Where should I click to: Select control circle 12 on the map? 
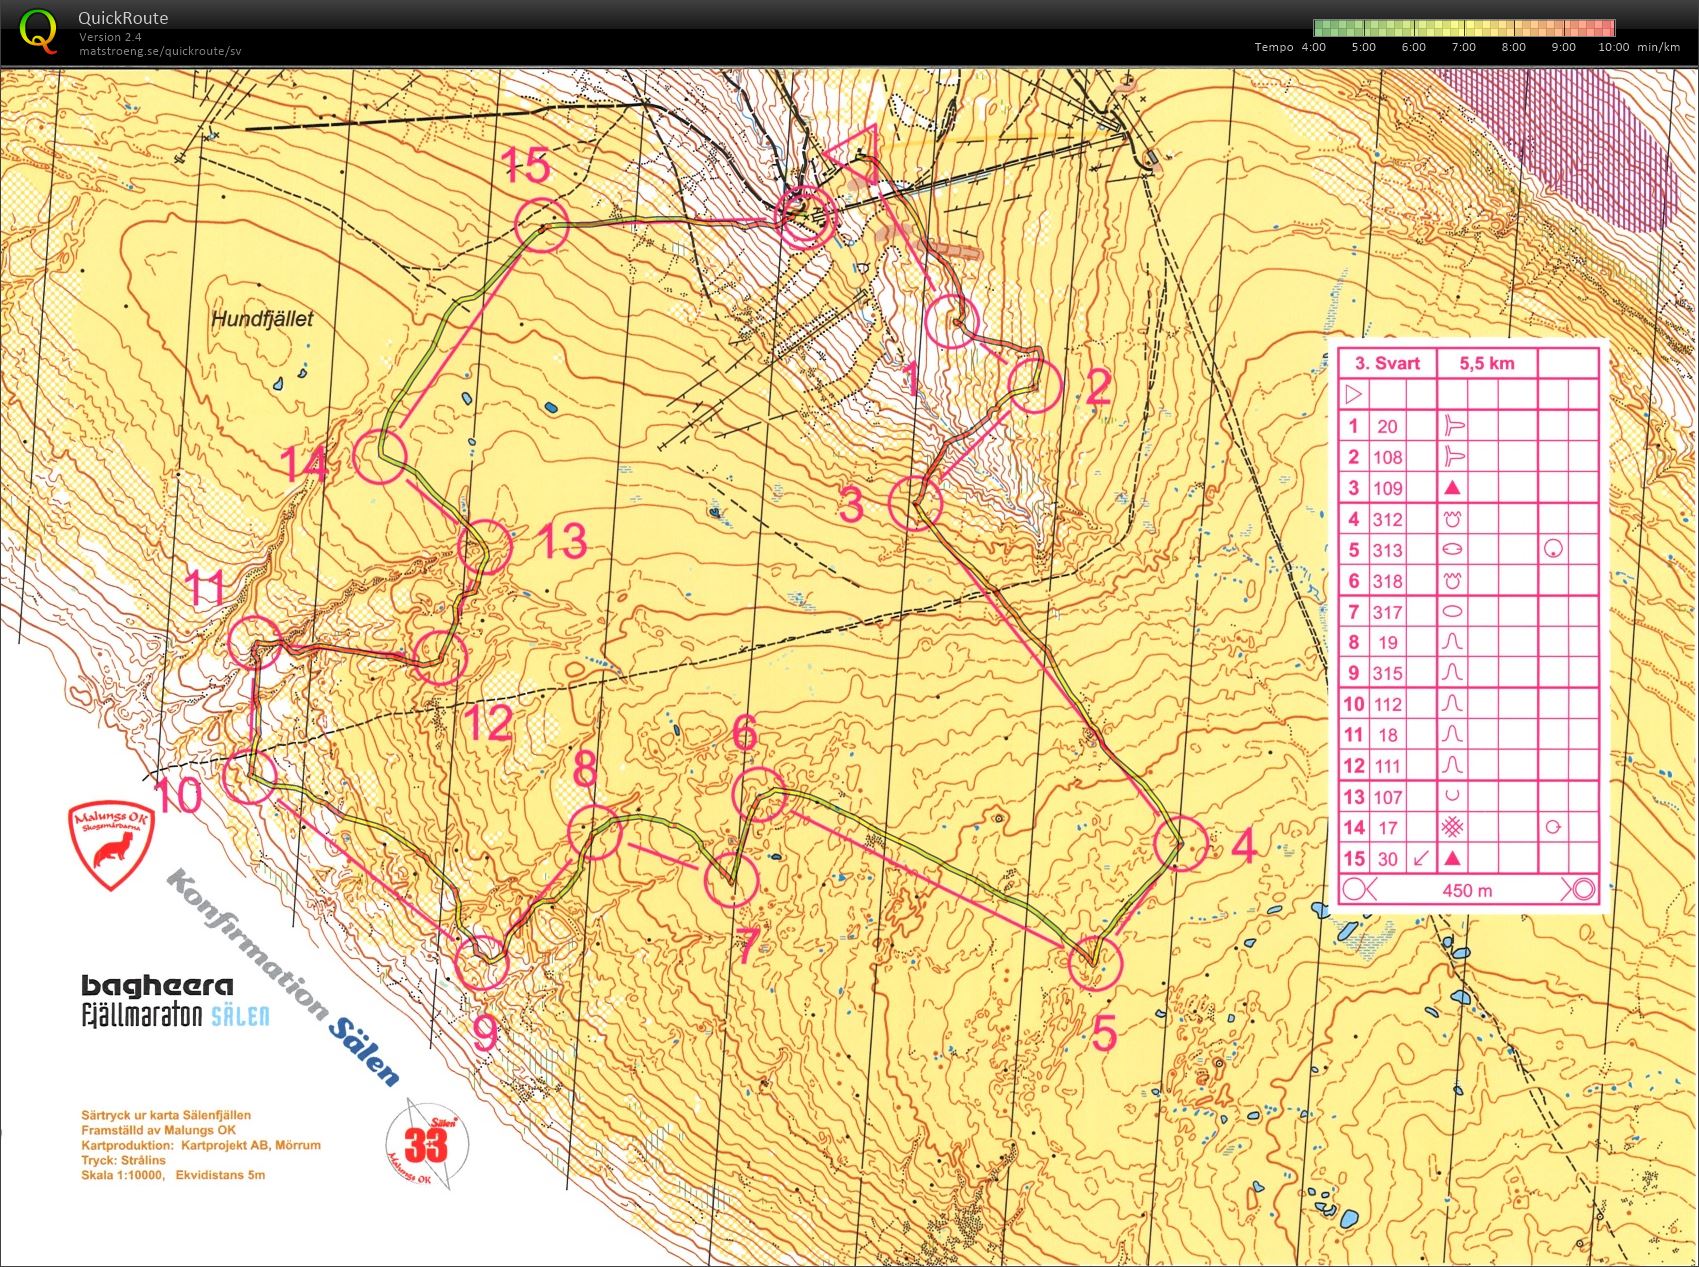pos(440,657)
